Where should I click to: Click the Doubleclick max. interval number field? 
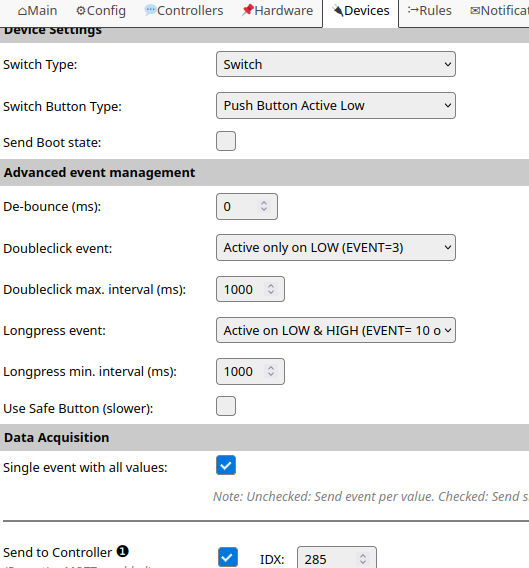click(250, 289)
